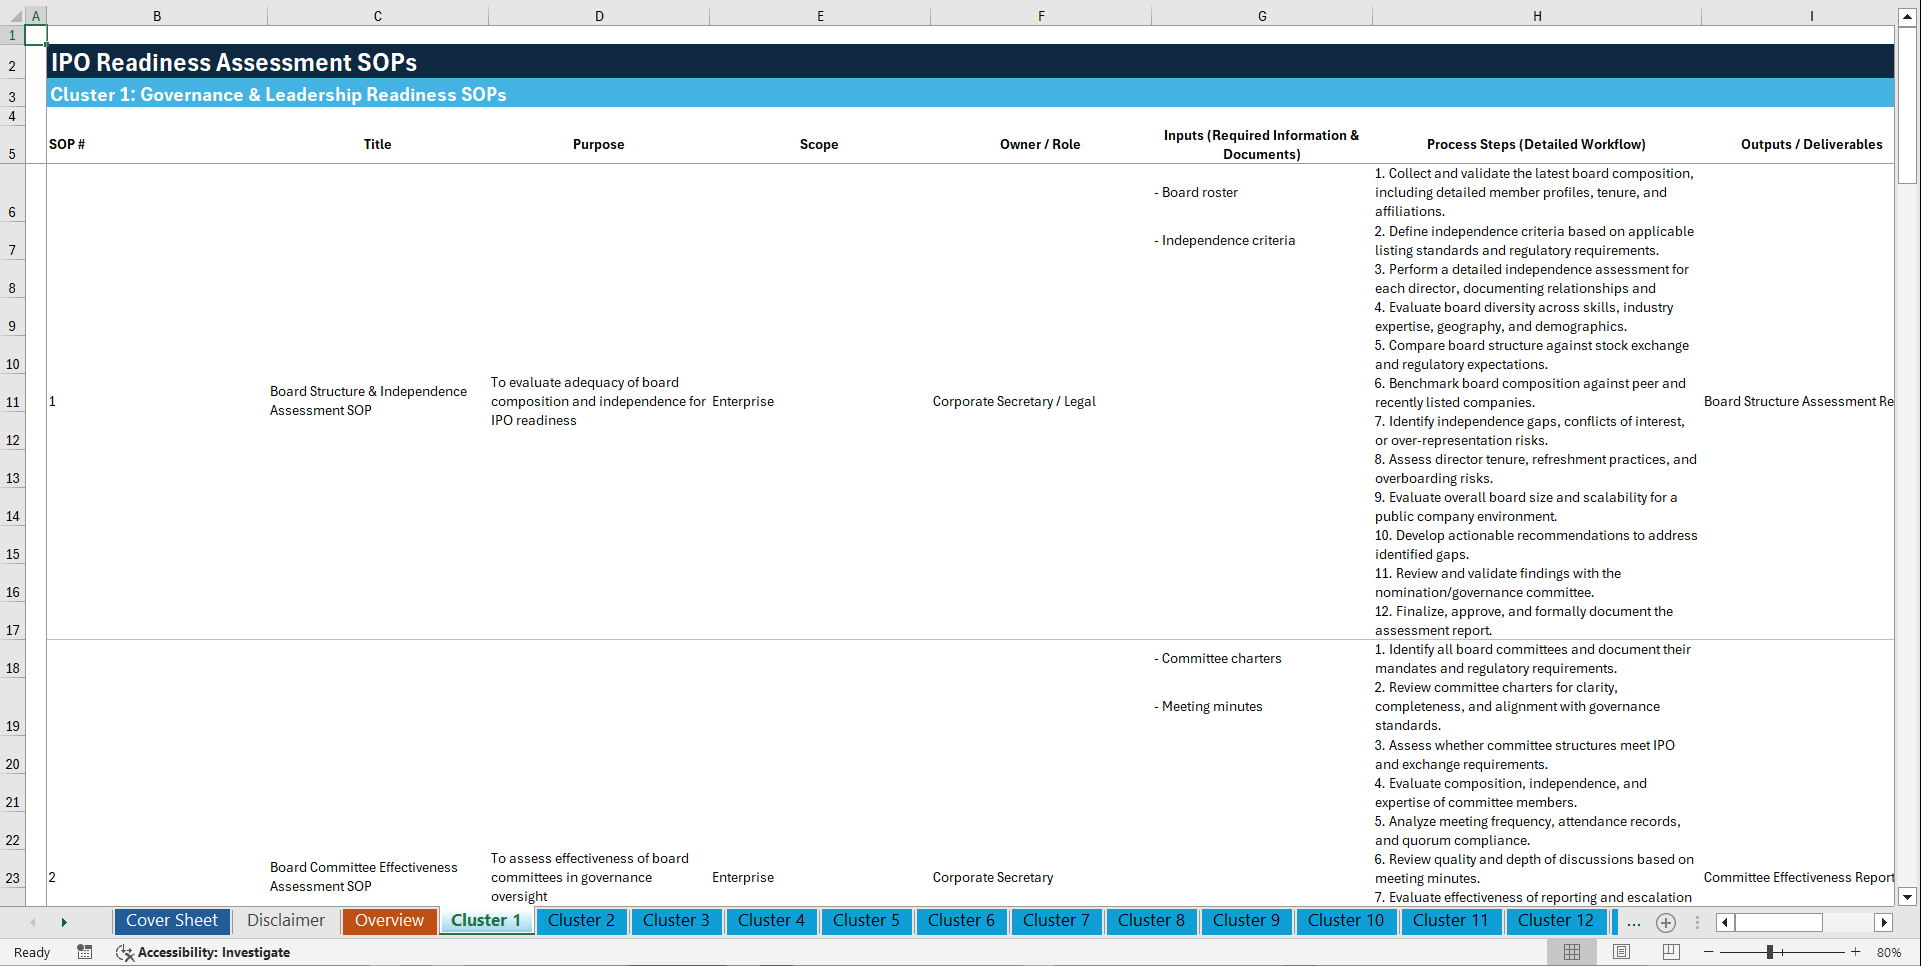This screenshot has height=966, width=1921.
Task: Zoom in with the plus icon
Action: [1856, 952]
